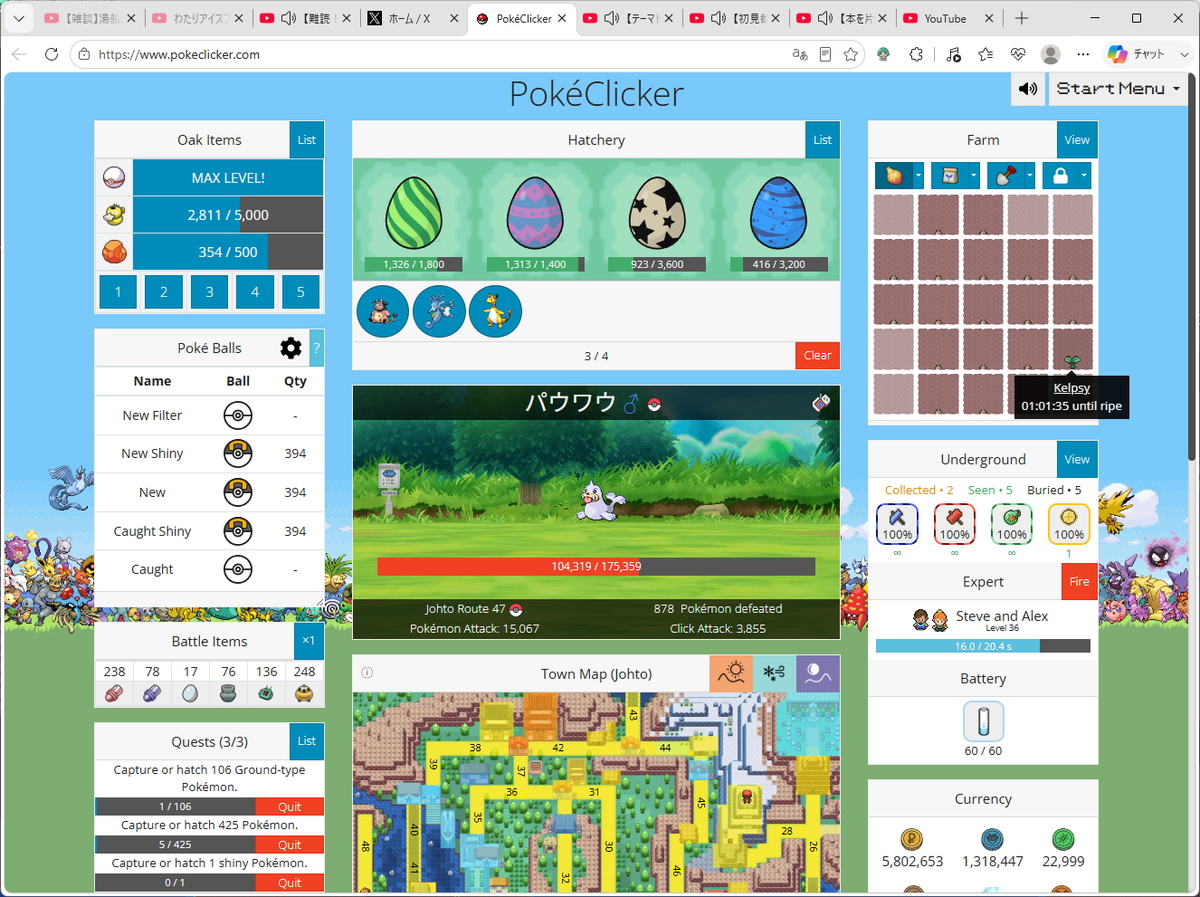Open the Oak Items List

tap(306, 140)
